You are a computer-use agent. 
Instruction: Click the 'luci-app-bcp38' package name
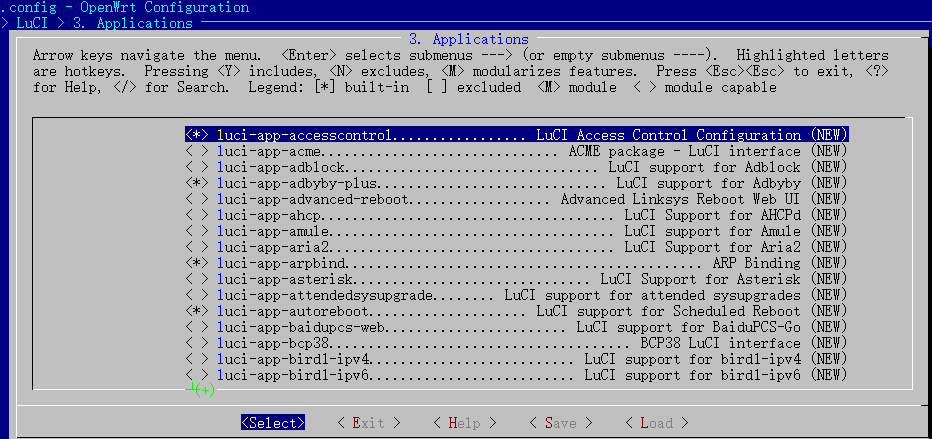coord(273,343)
